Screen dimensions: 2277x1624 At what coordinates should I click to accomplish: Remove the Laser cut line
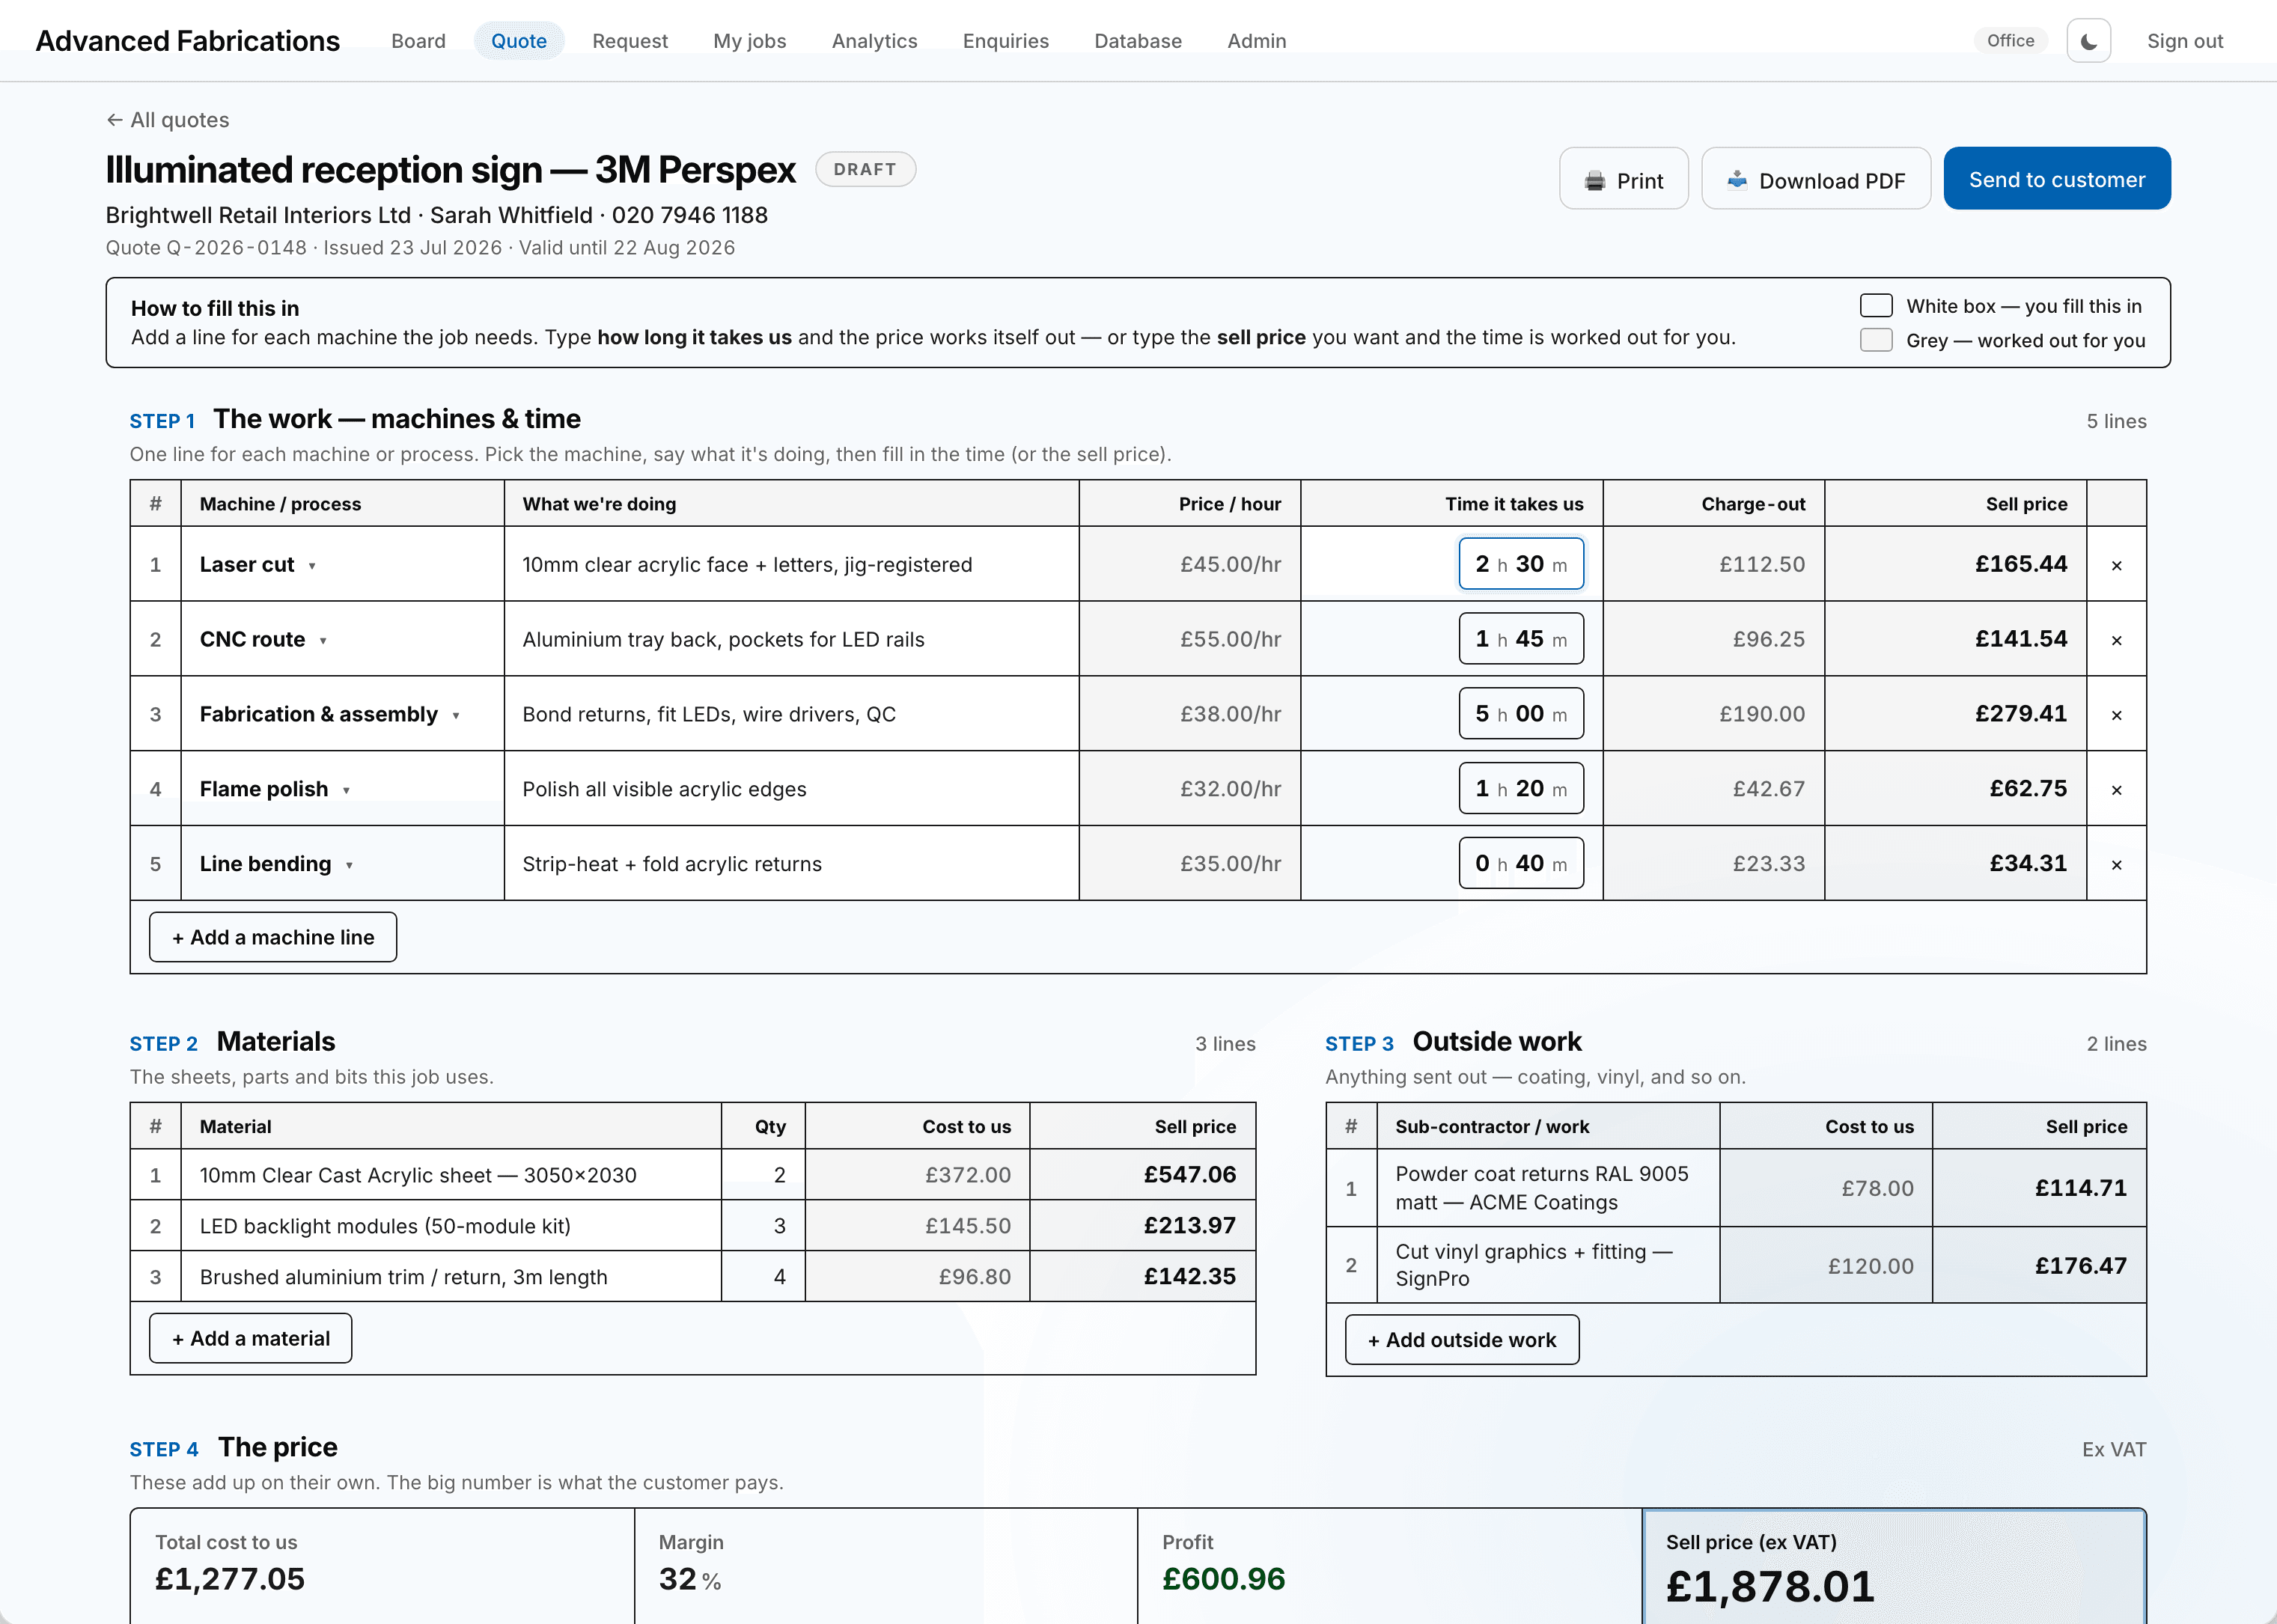(x=2116, y=565)
